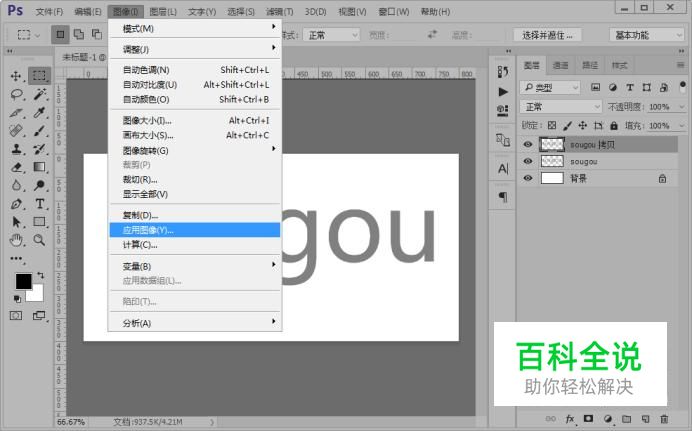Click 裁切(R)... menu entry
Screen dimensions: 692x431
(195, 179)
